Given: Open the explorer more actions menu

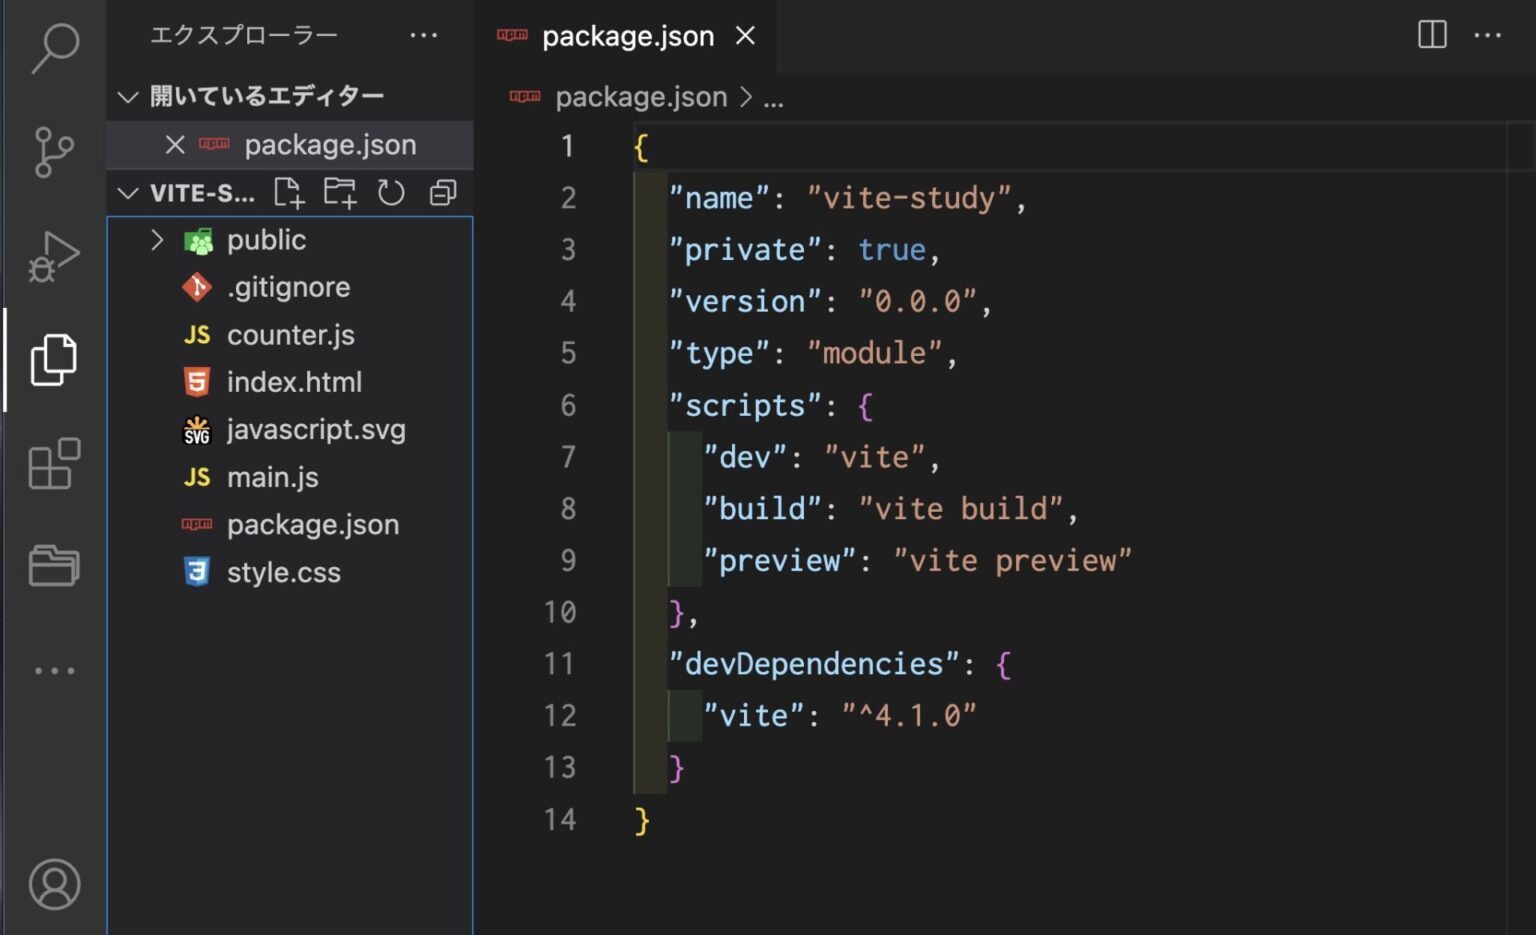Looking at the screenshot, I should [424, 35].
